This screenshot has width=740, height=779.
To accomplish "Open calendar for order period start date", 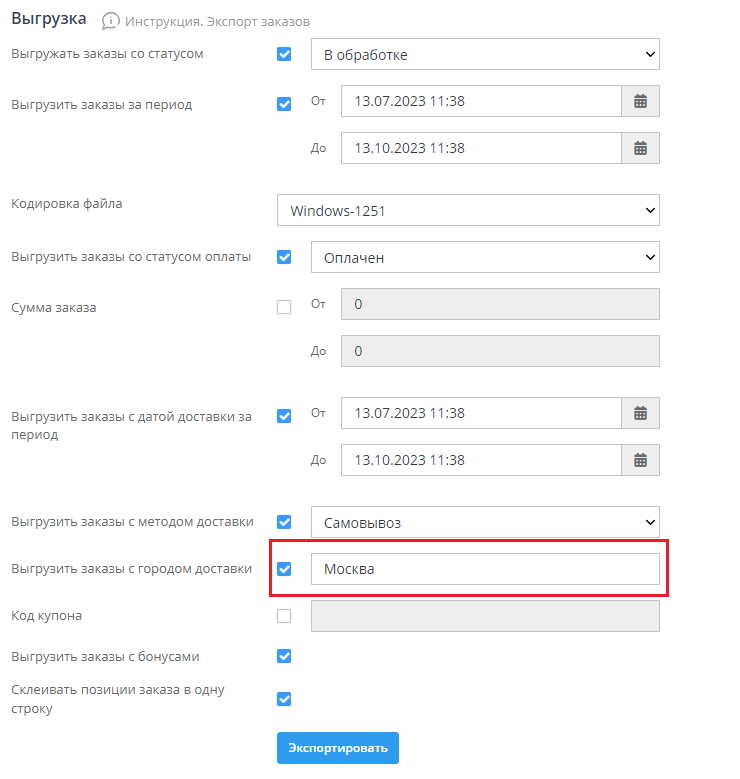I will (641, 101).
